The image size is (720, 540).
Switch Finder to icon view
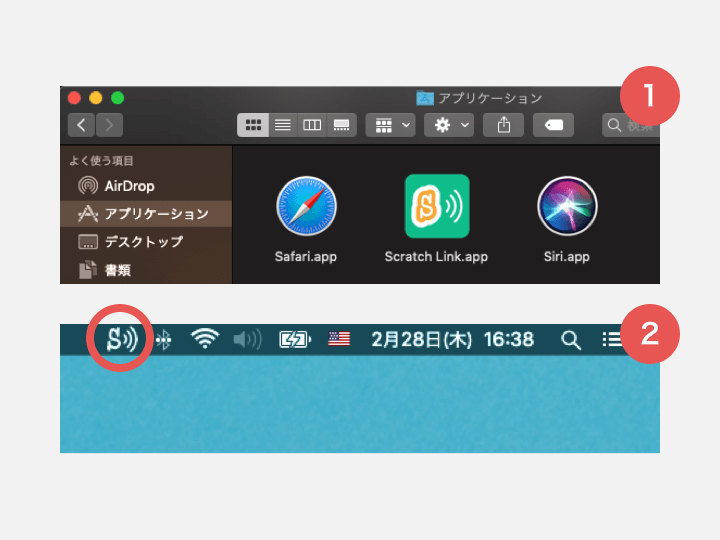(253, 125)
